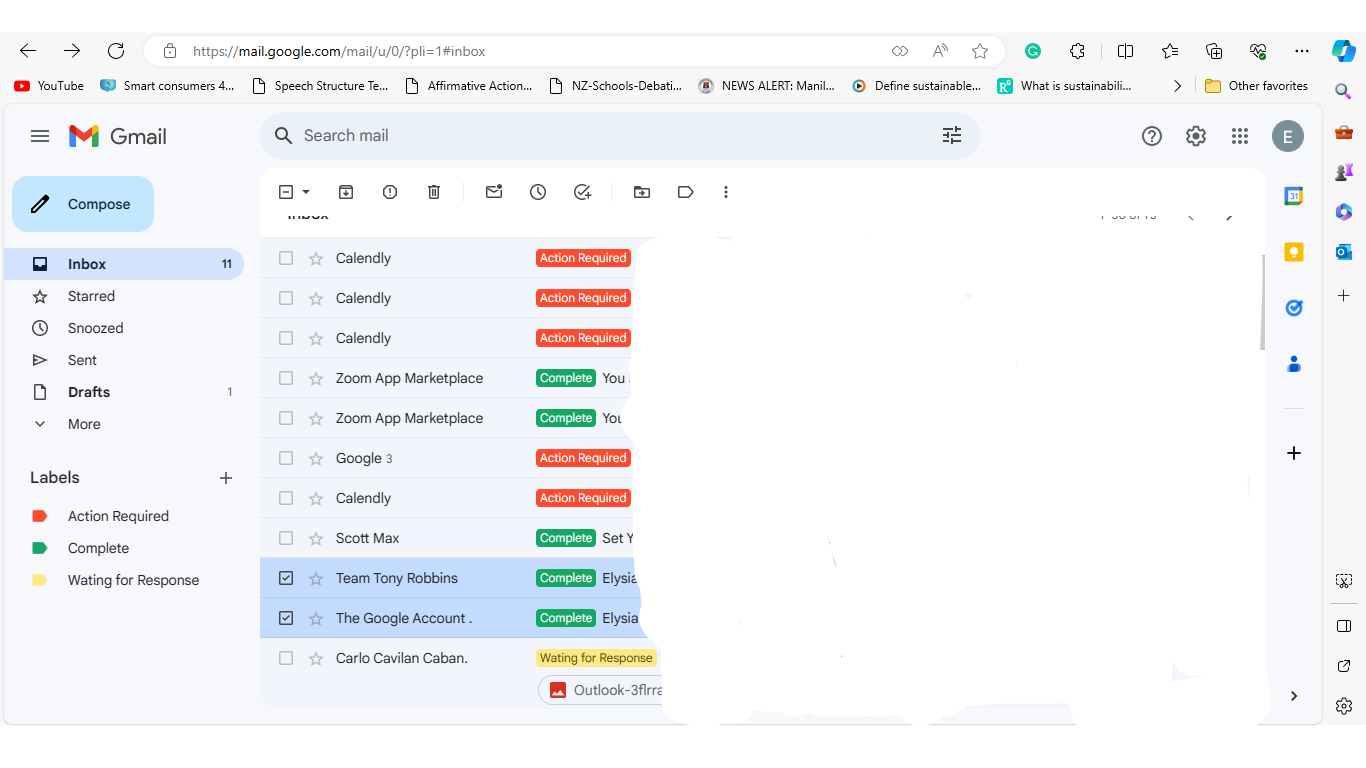The height and width of the screenshot is (768, 1366).
Task: Mark selected emails as unread
Action: click(x=494, y=192)
